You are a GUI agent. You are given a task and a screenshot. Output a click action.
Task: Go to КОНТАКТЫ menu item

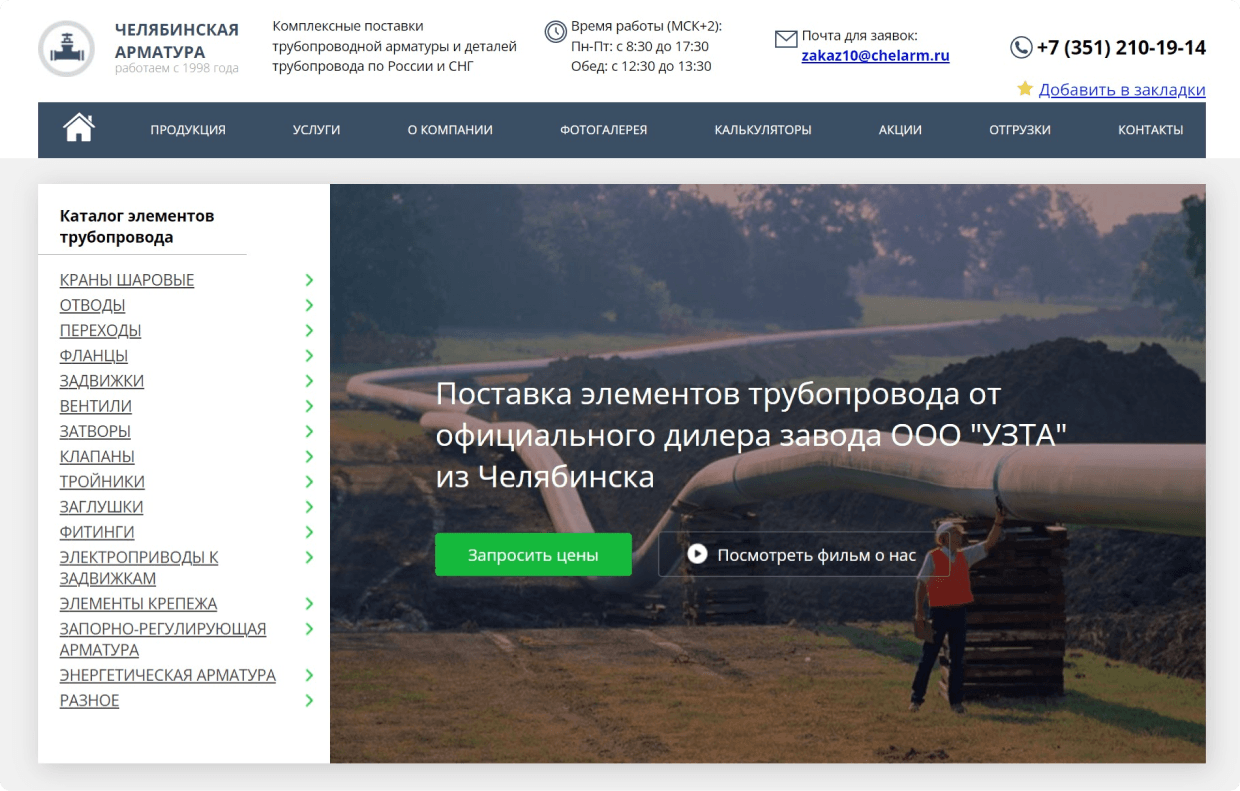[1151, 130]
